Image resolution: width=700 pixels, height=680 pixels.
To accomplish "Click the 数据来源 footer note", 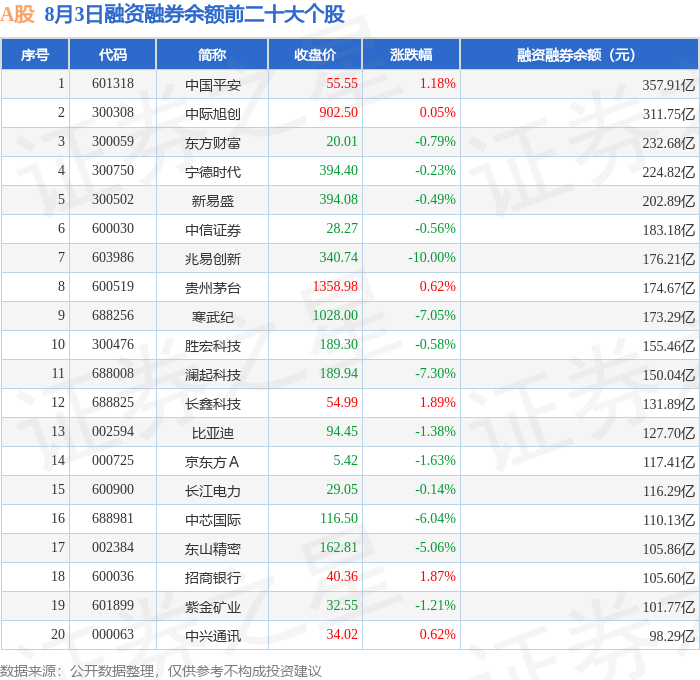I will coord(161,671).
